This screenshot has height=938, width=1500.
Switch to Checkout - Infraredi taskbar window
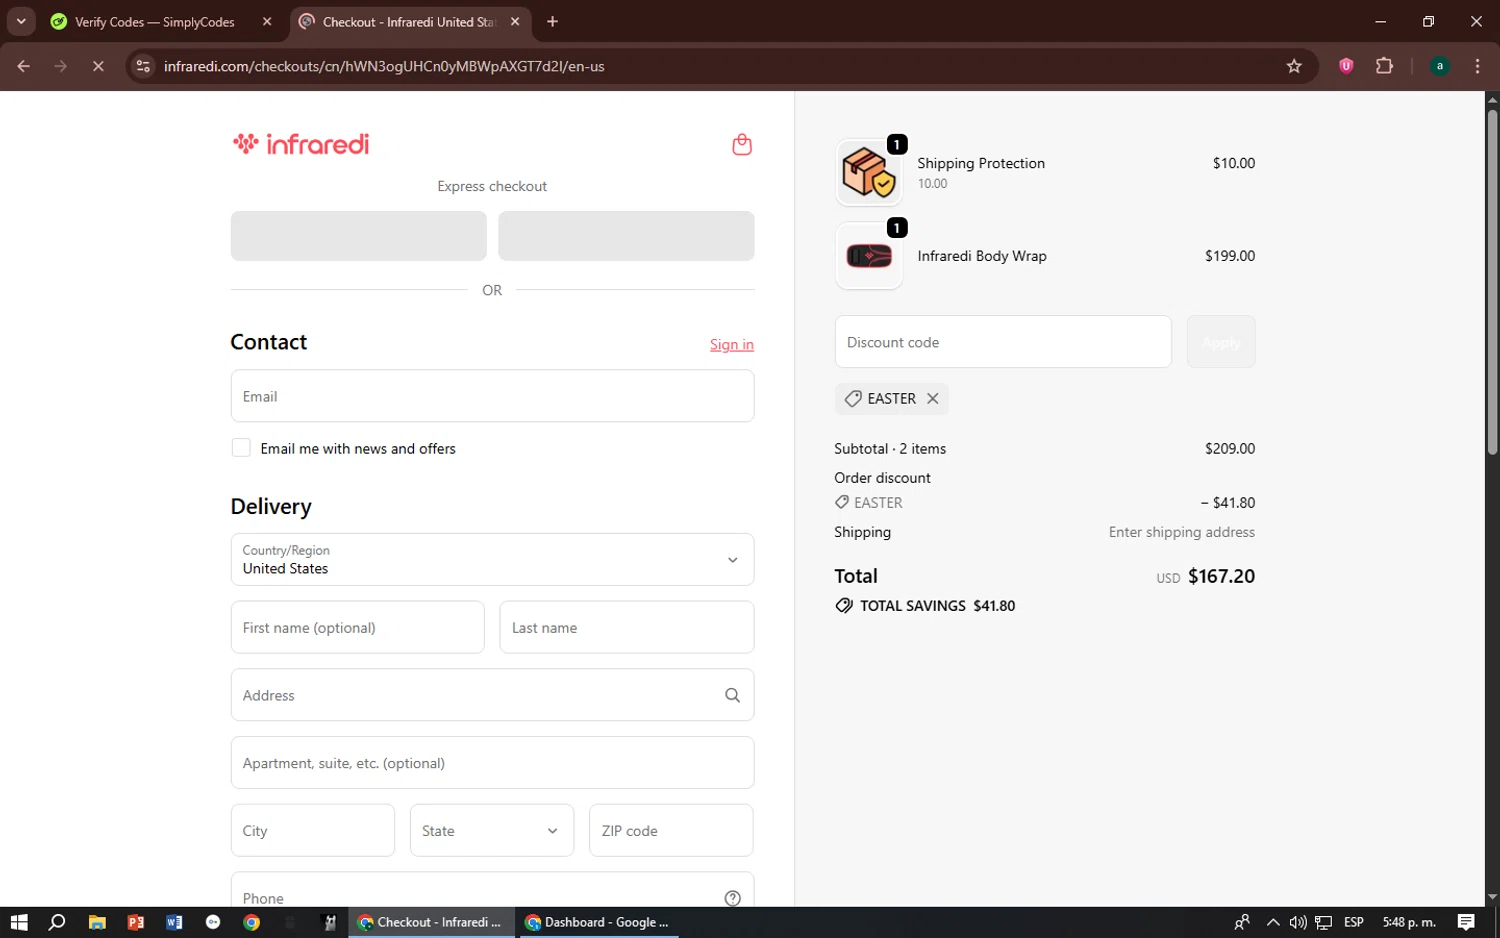(431, 922)
